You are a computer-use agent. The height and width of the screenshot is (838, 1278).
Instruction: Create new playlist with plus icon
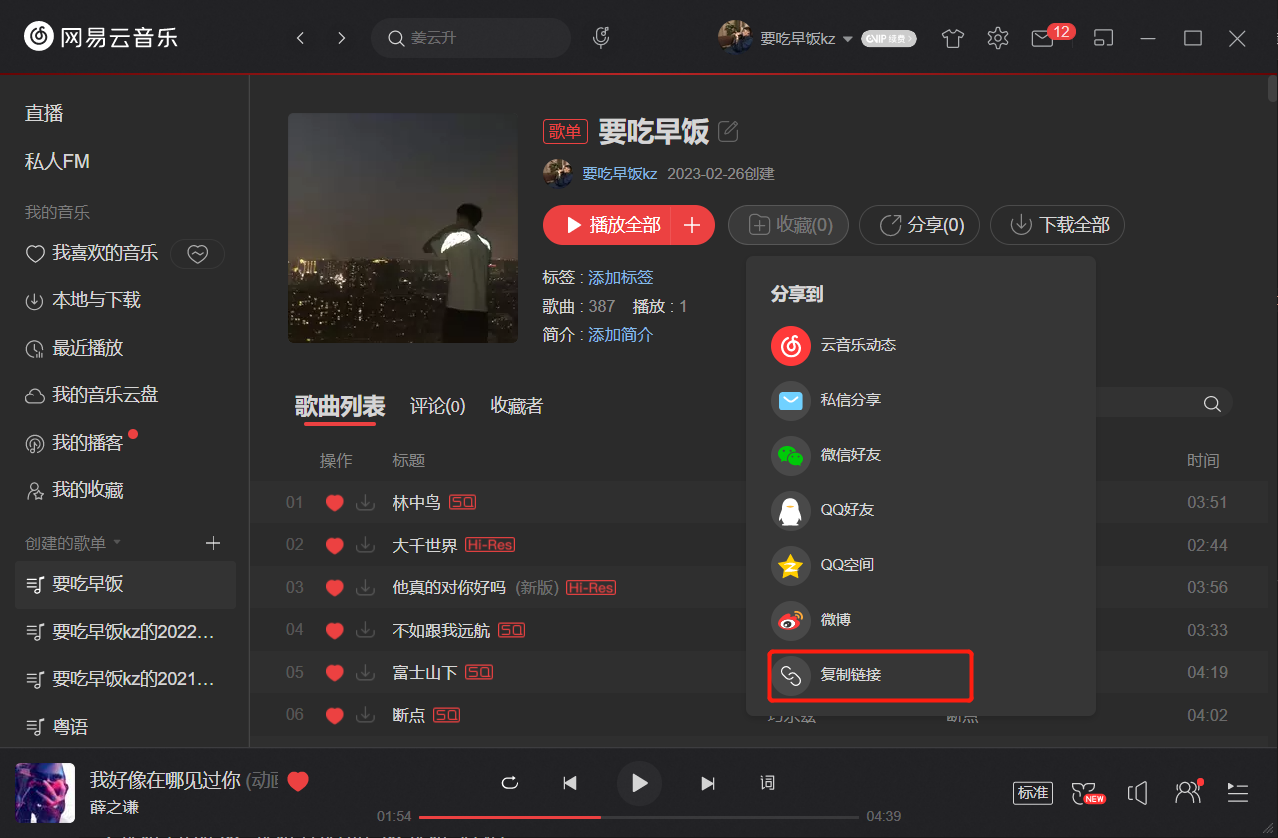213,543
